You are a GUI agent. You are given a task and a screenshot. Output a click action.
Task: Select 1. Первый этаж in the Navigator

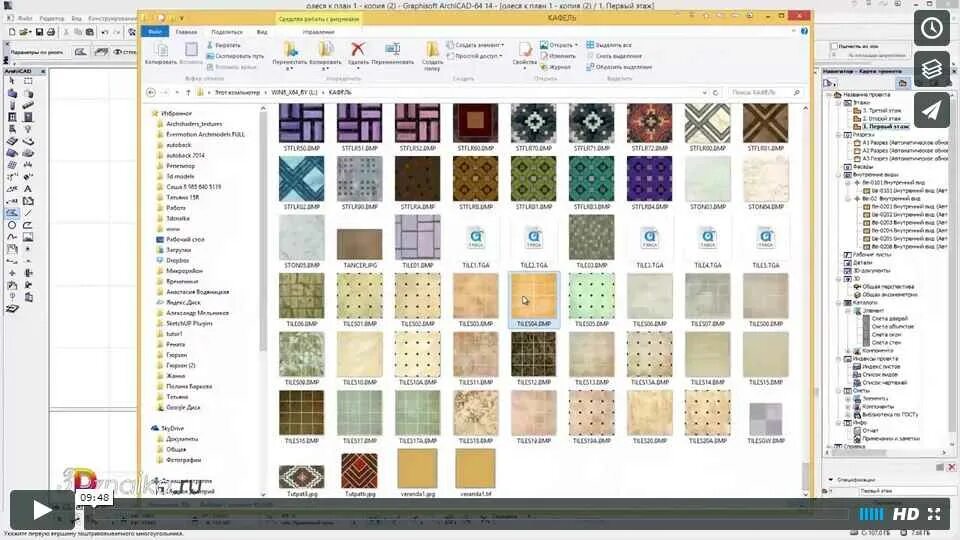pos(885,127)
